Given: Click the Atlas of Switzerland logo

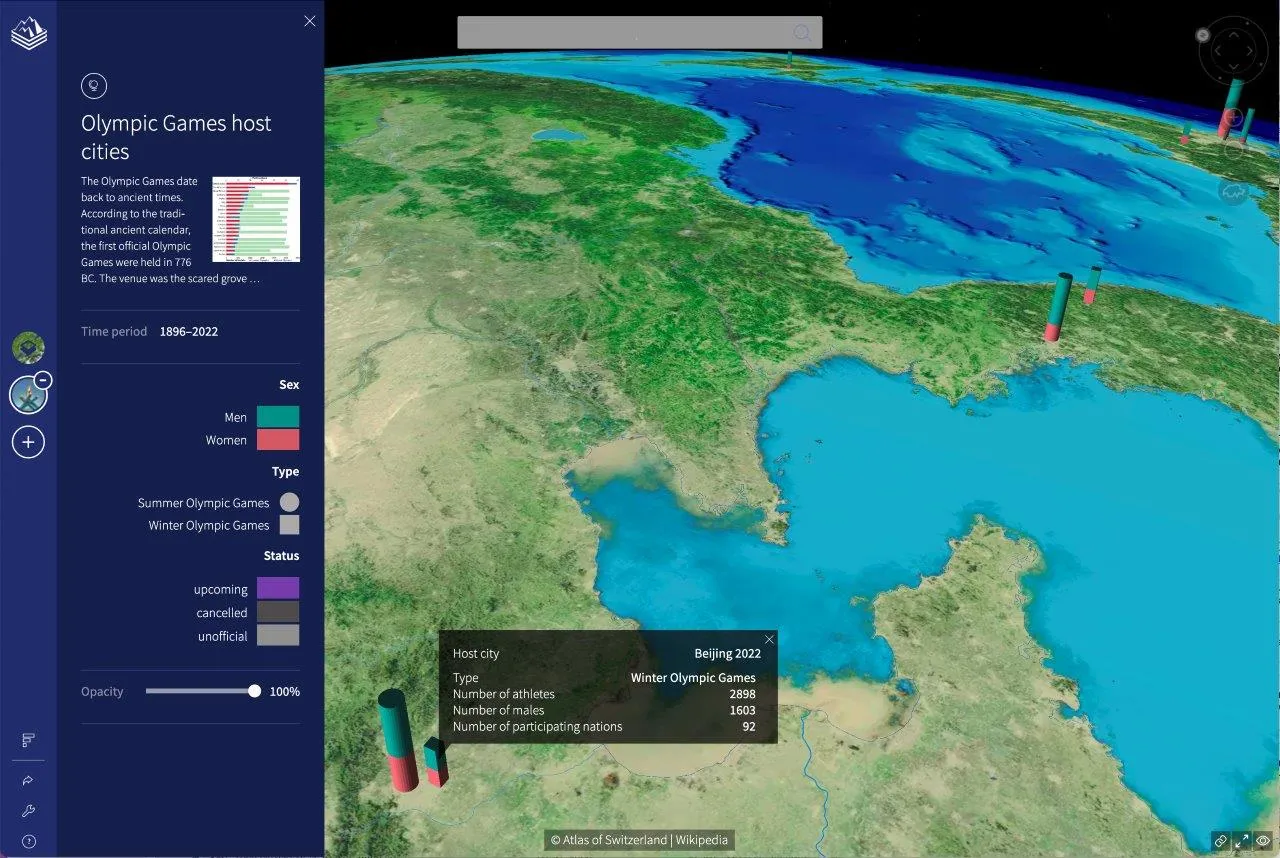Looking at the screenshot, I should point(28,32).
